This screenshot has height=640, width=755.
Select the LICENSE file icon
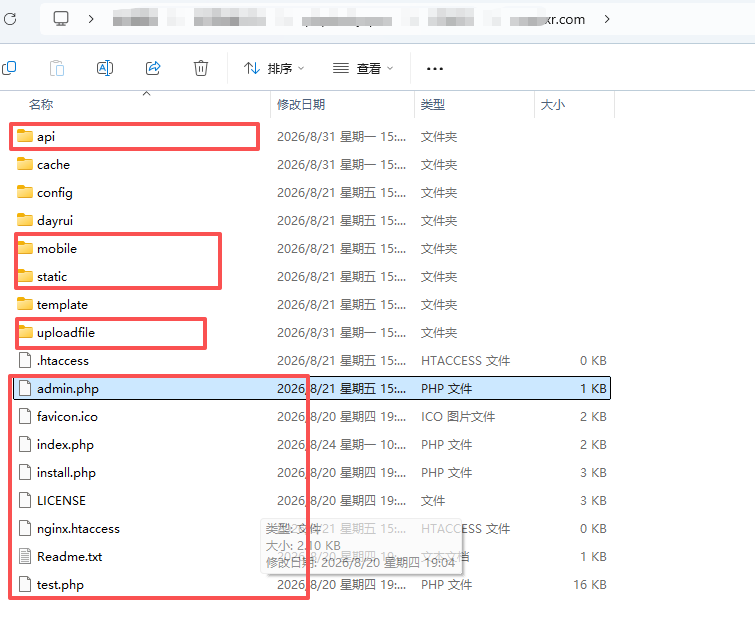tap(25, 500)
